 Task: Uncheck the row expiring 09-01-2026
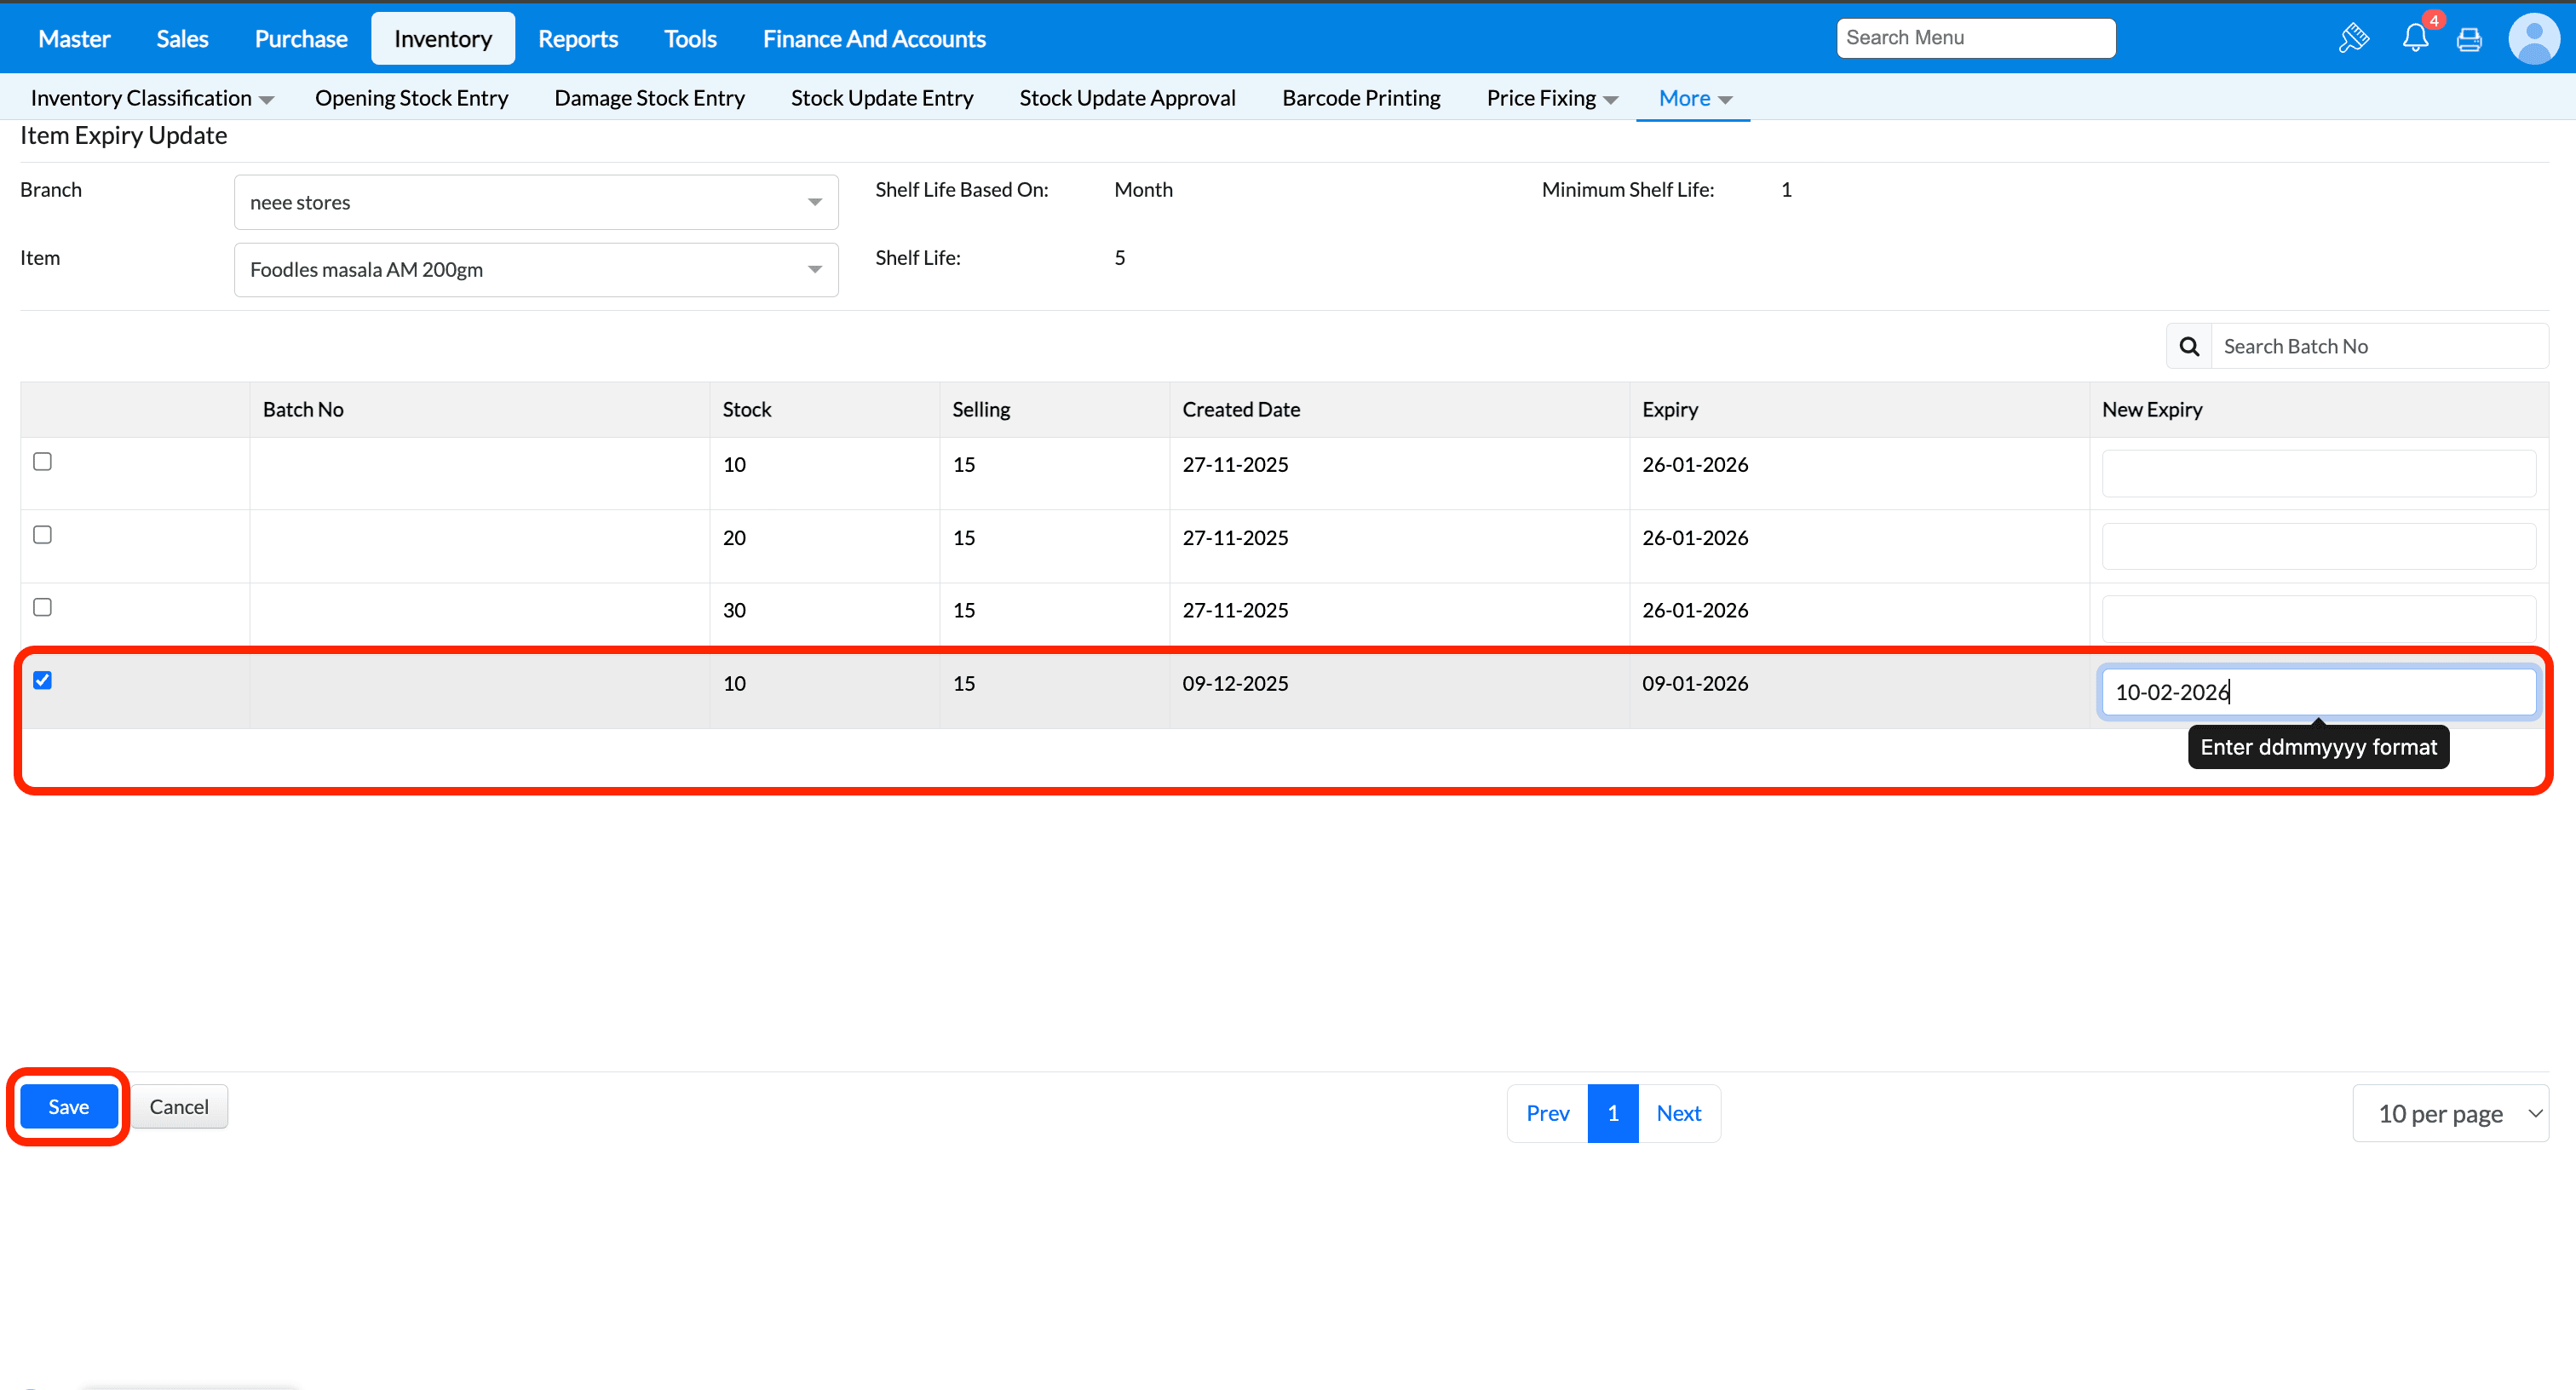pyautogui.click(x=42, y=680)
